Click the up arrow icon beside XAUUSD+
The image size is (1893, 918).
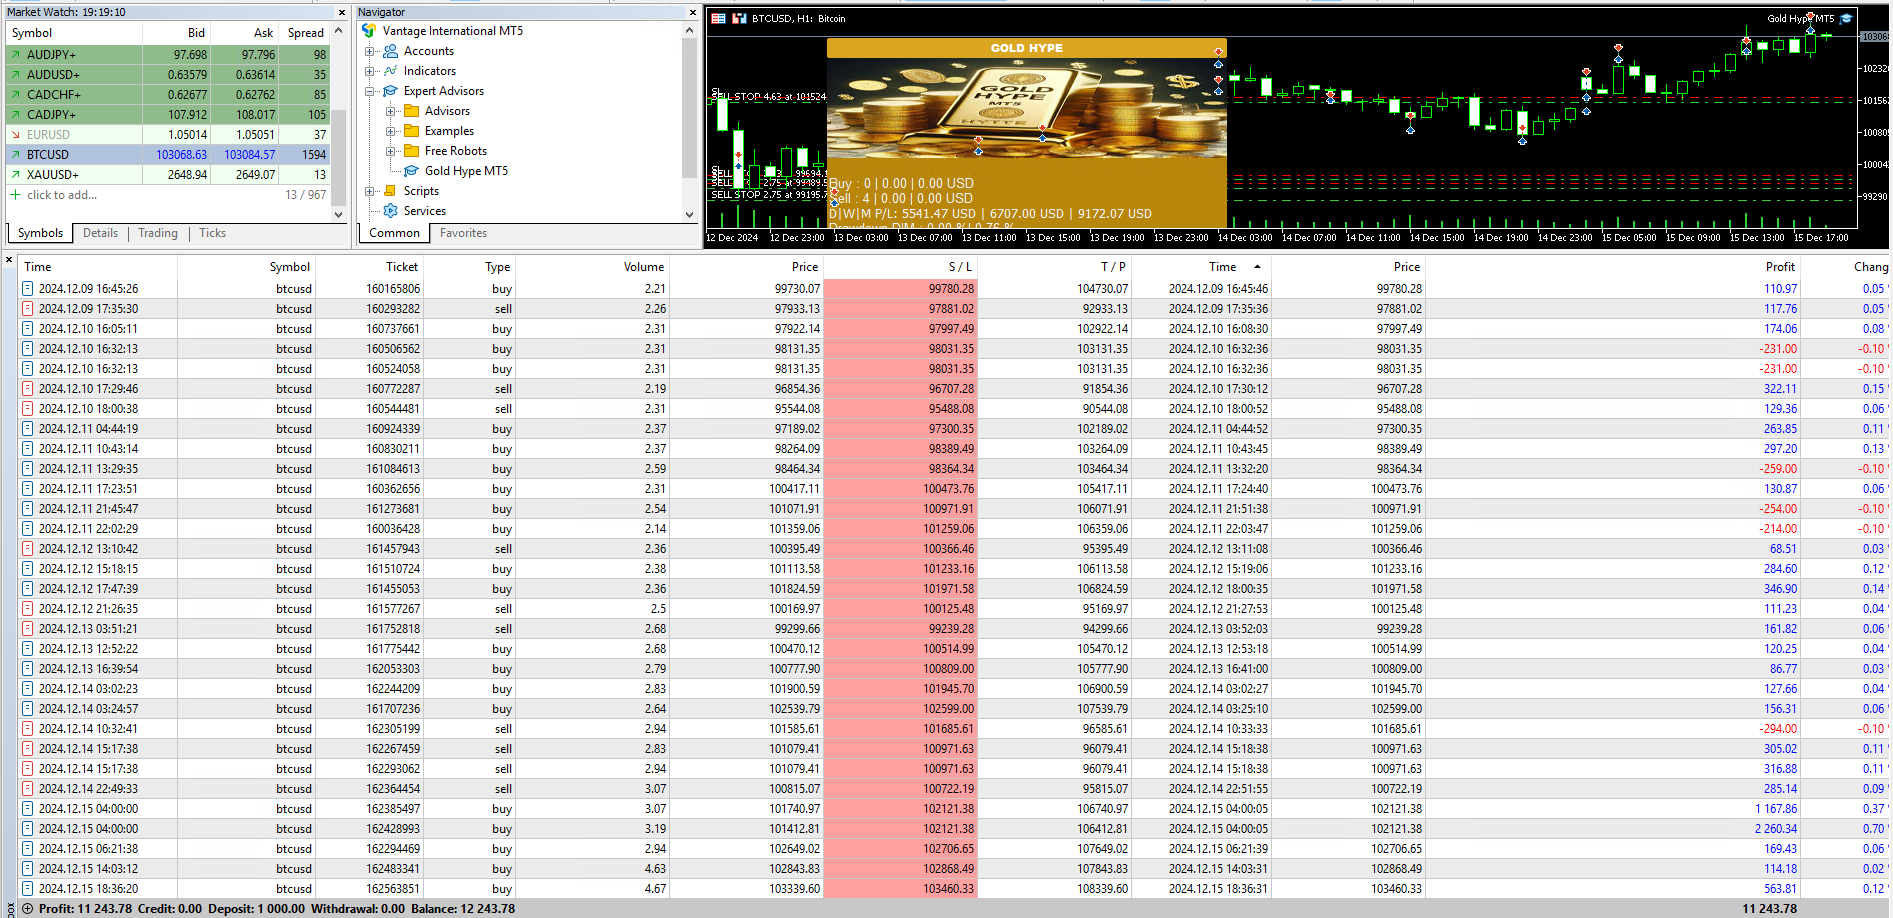click(15, 175)
